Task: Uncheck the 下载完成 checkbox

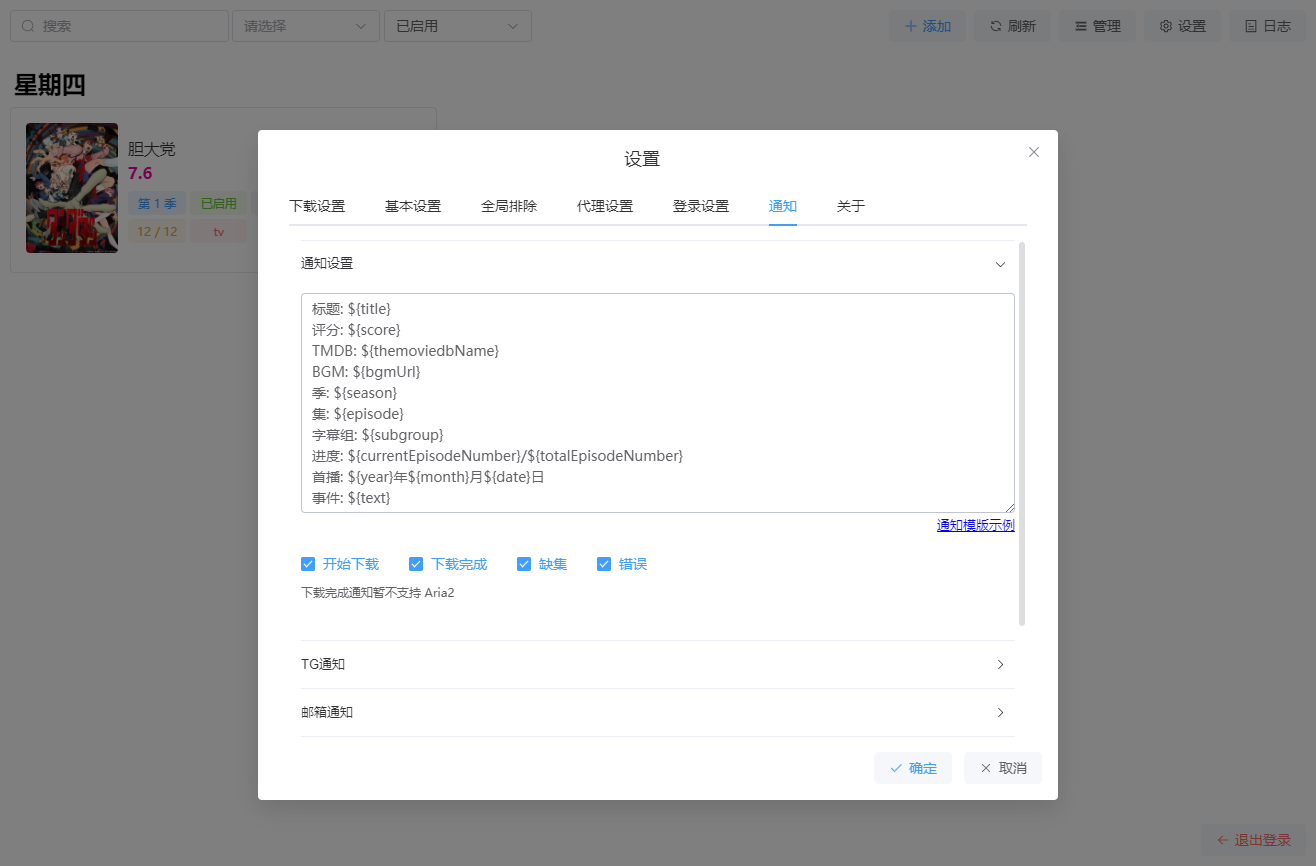Action: click(416, 564)
